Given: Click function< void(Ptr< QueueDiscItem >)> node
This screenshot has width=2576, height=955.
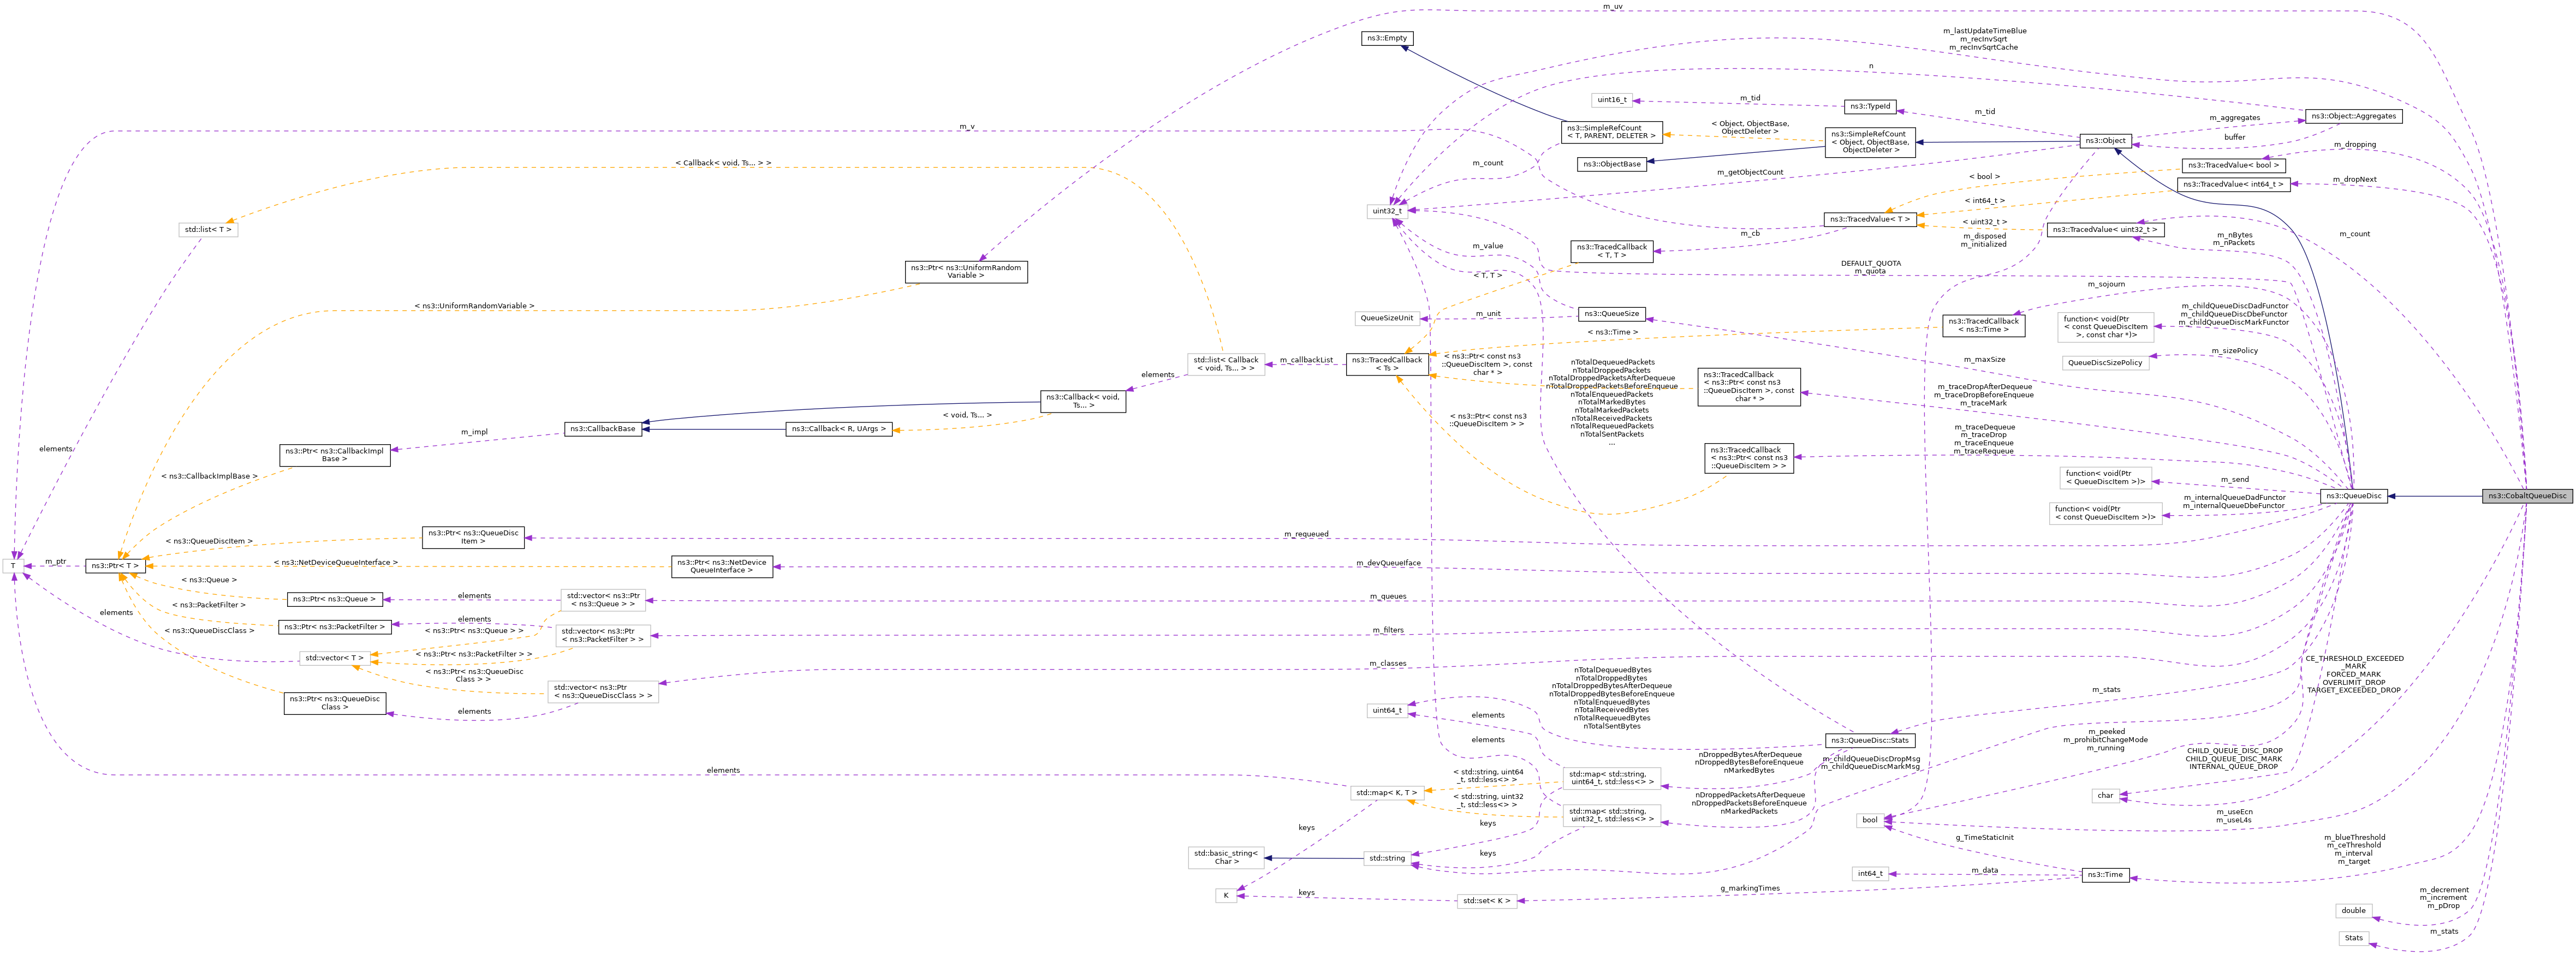Looking at the screenshot, I should pyautogui.click(x=2105, y=478).
